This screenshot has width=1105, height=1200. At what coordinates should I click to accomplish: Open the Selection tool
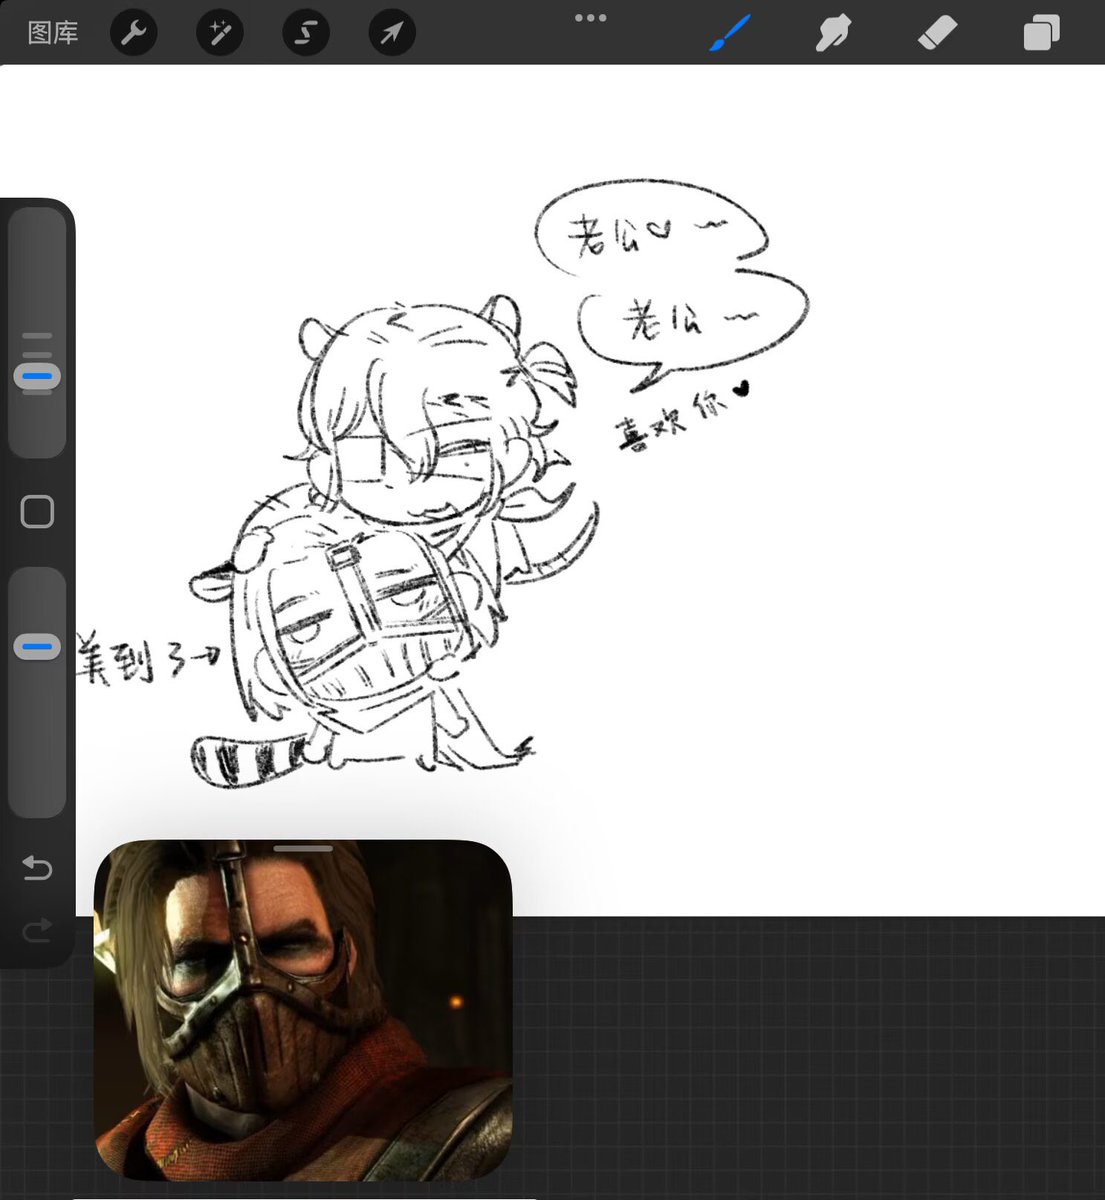point(306,33)
